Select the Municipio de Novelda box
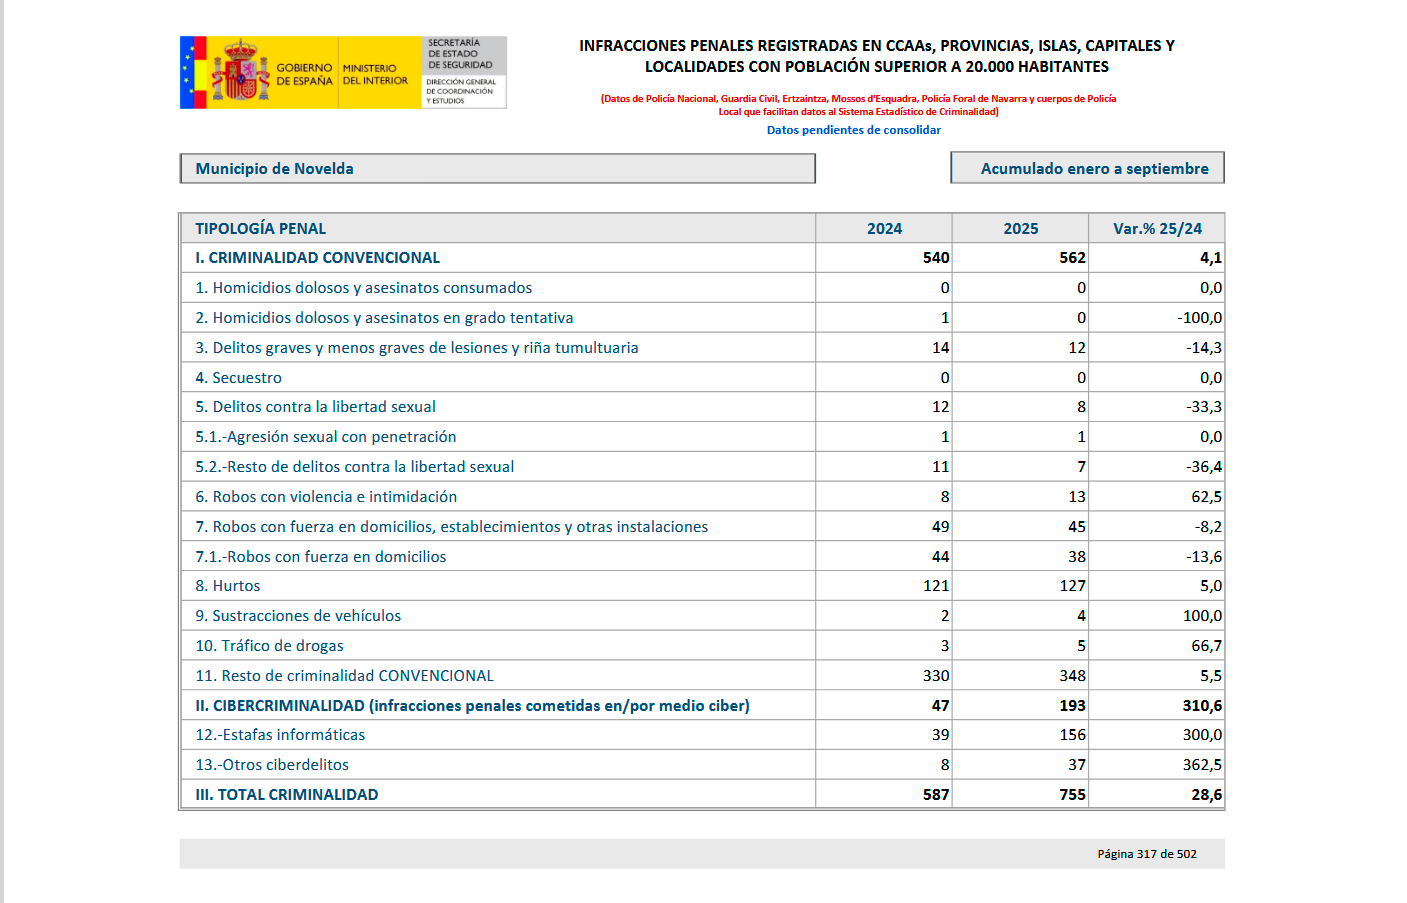 point(497,169)
